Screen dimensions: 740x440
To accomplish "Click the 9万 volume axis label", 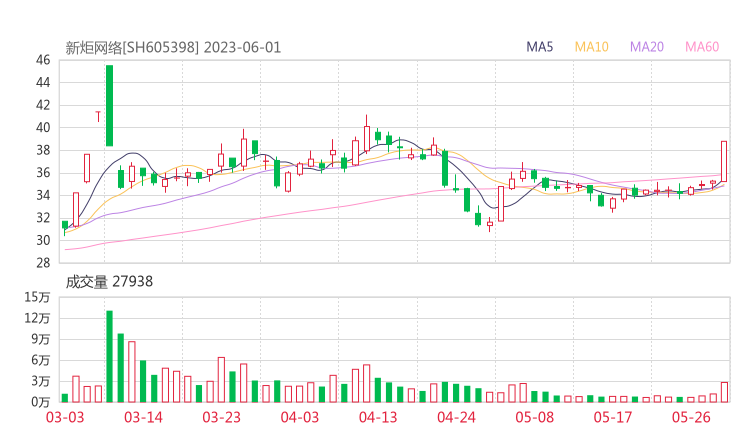I will pyautogui.click(x=41, y=339).
